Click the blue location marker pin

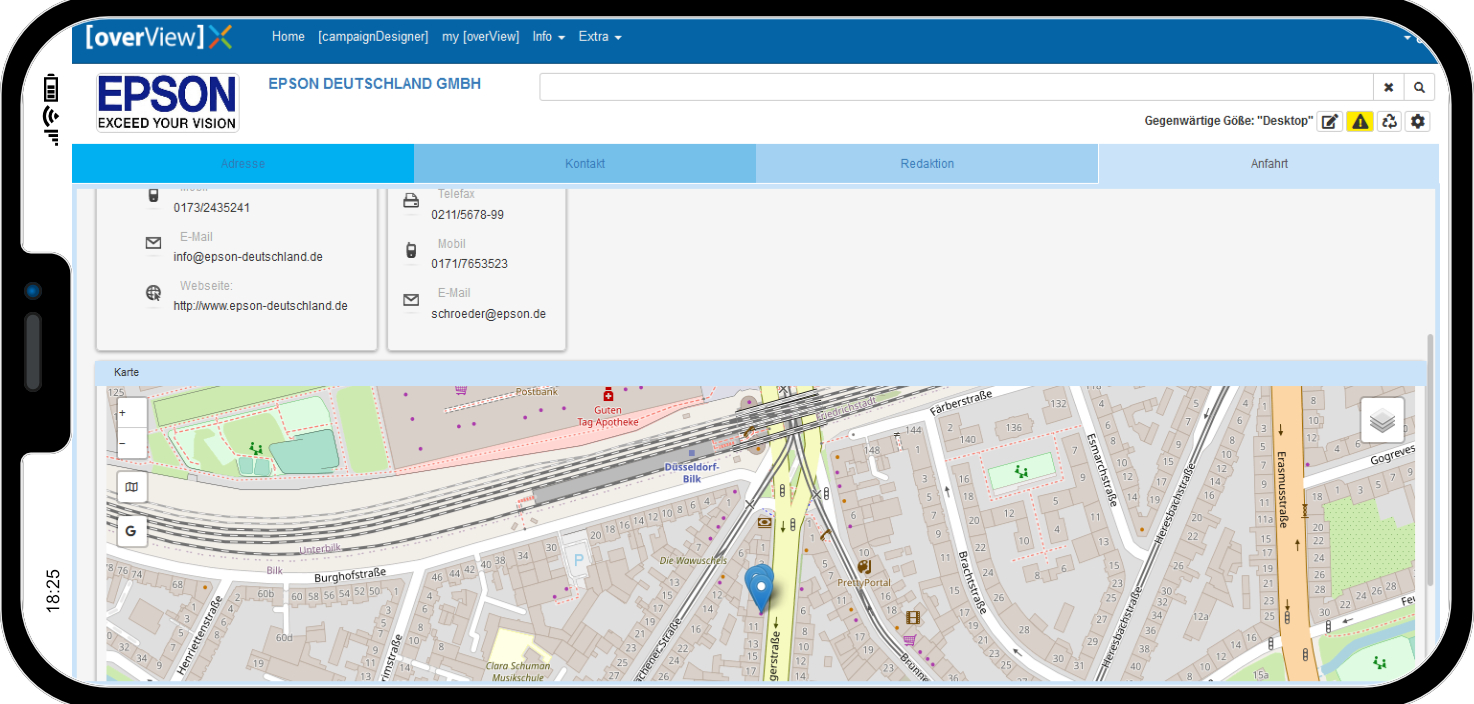pos(760,588)
